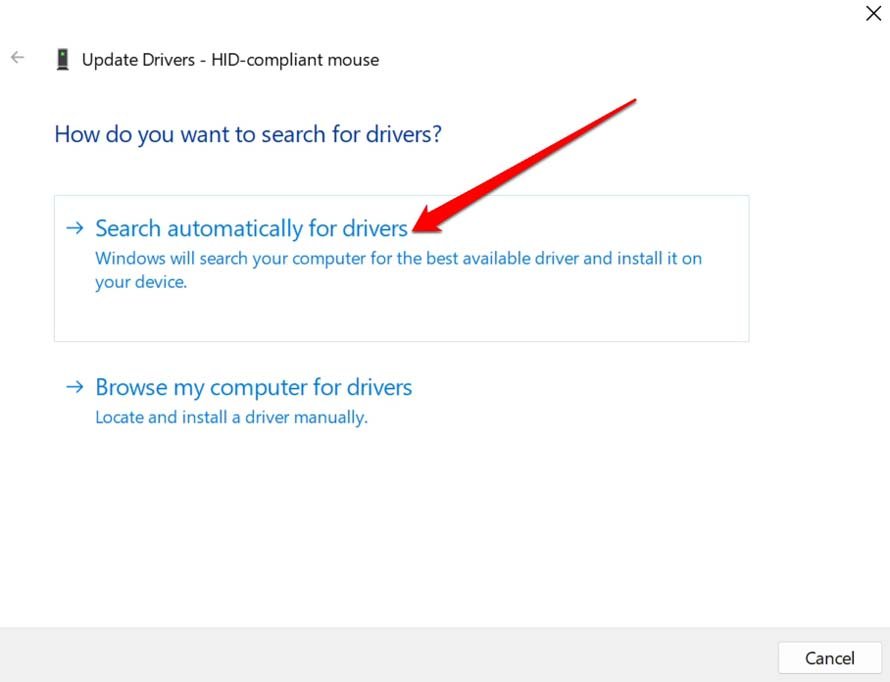
Task: Click the right-arrow marker of the second option
Action: (x=75, y=387)
